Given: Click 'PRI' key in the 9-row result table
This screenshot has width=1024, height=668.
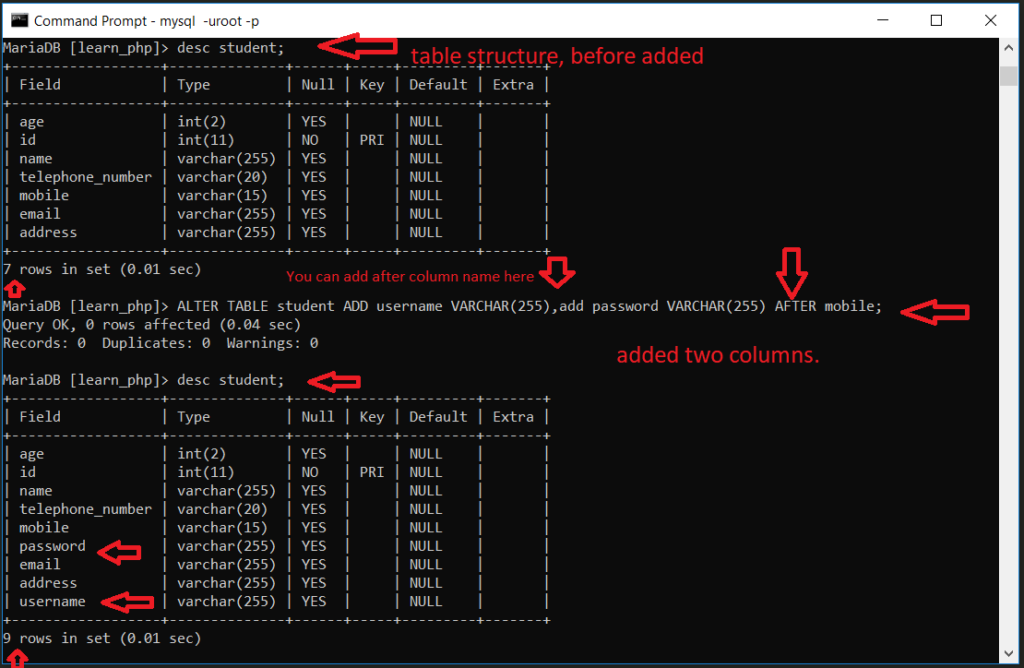Looking at the screenshot, I should (x=372, y=472).
